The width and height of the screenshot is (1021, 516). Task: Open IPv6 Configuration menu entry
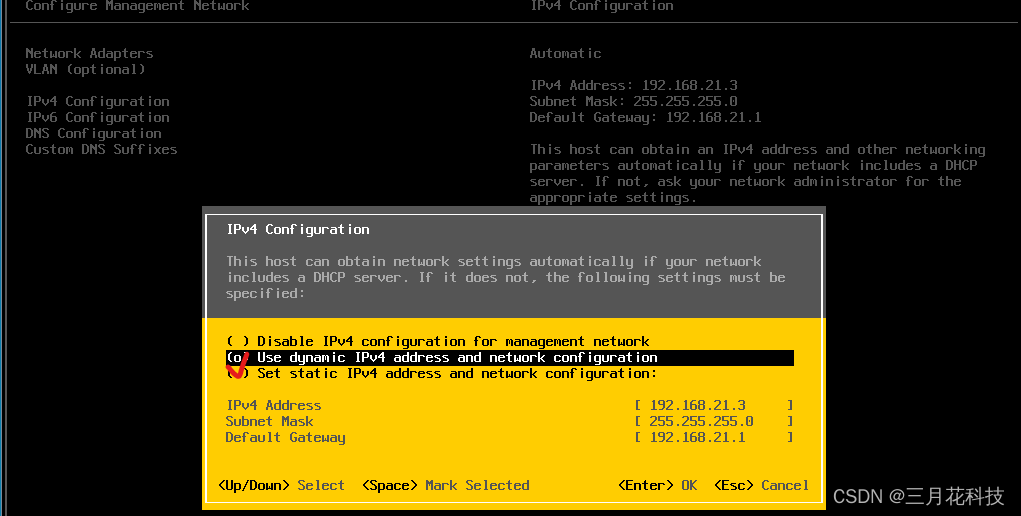pos(98,117)
